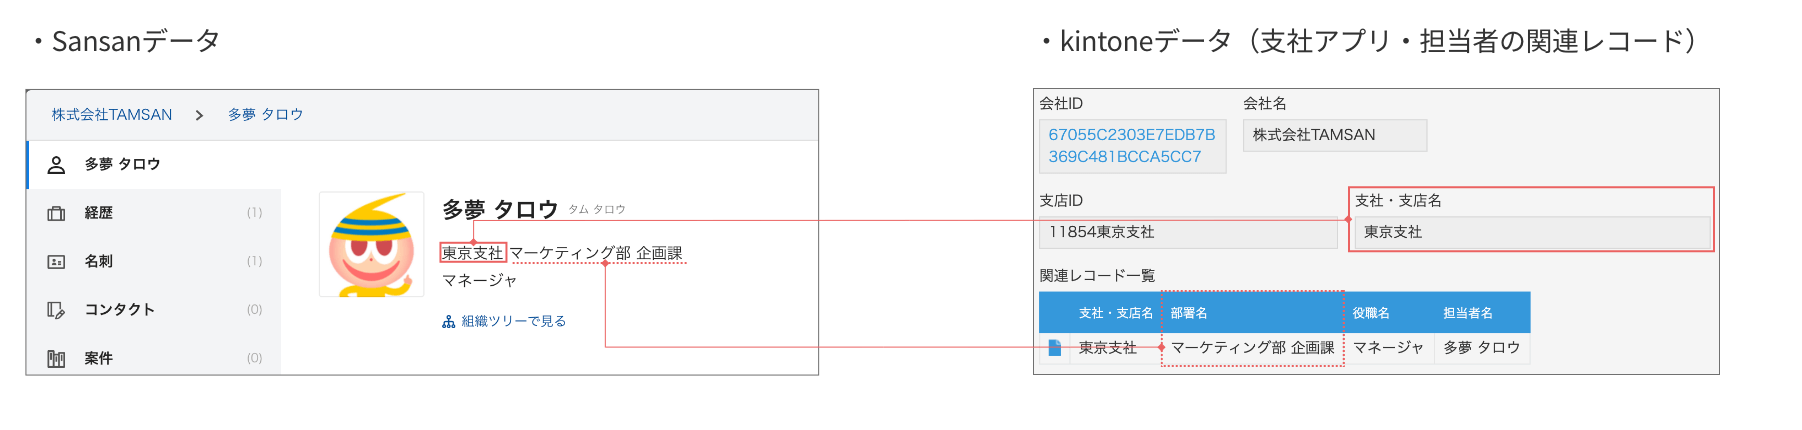Click the コンタクト sidebar icon
This screenshot has width=1802, height=430.
(57, 310)
